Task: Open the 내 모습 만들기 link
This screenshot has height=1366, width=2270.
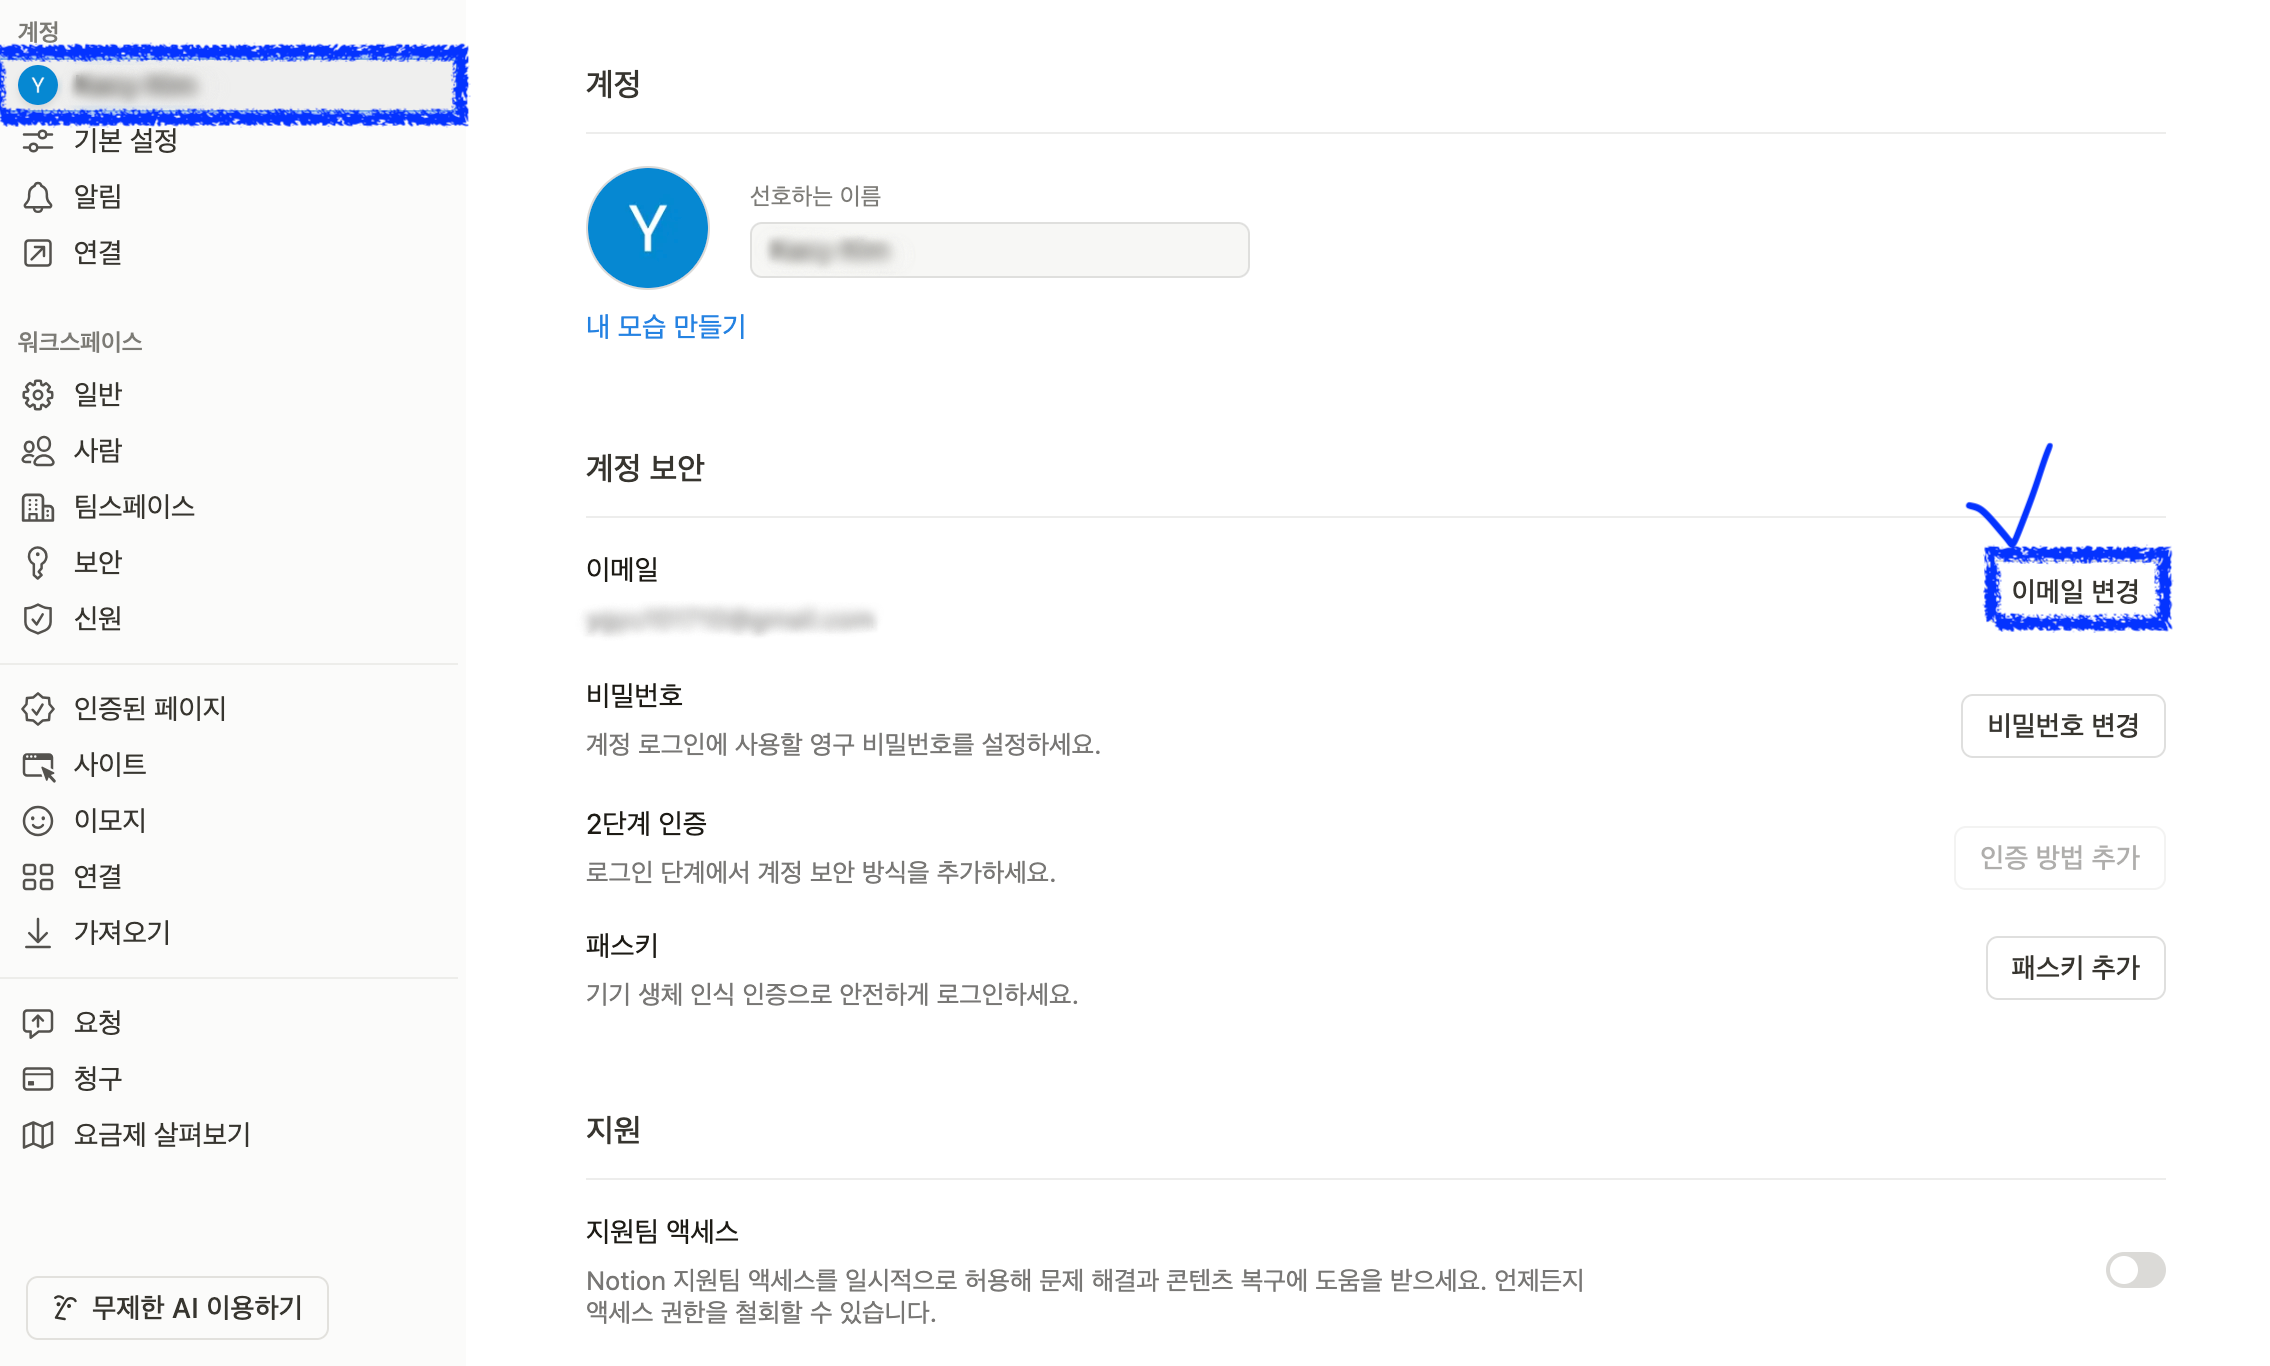Action: 666,326
